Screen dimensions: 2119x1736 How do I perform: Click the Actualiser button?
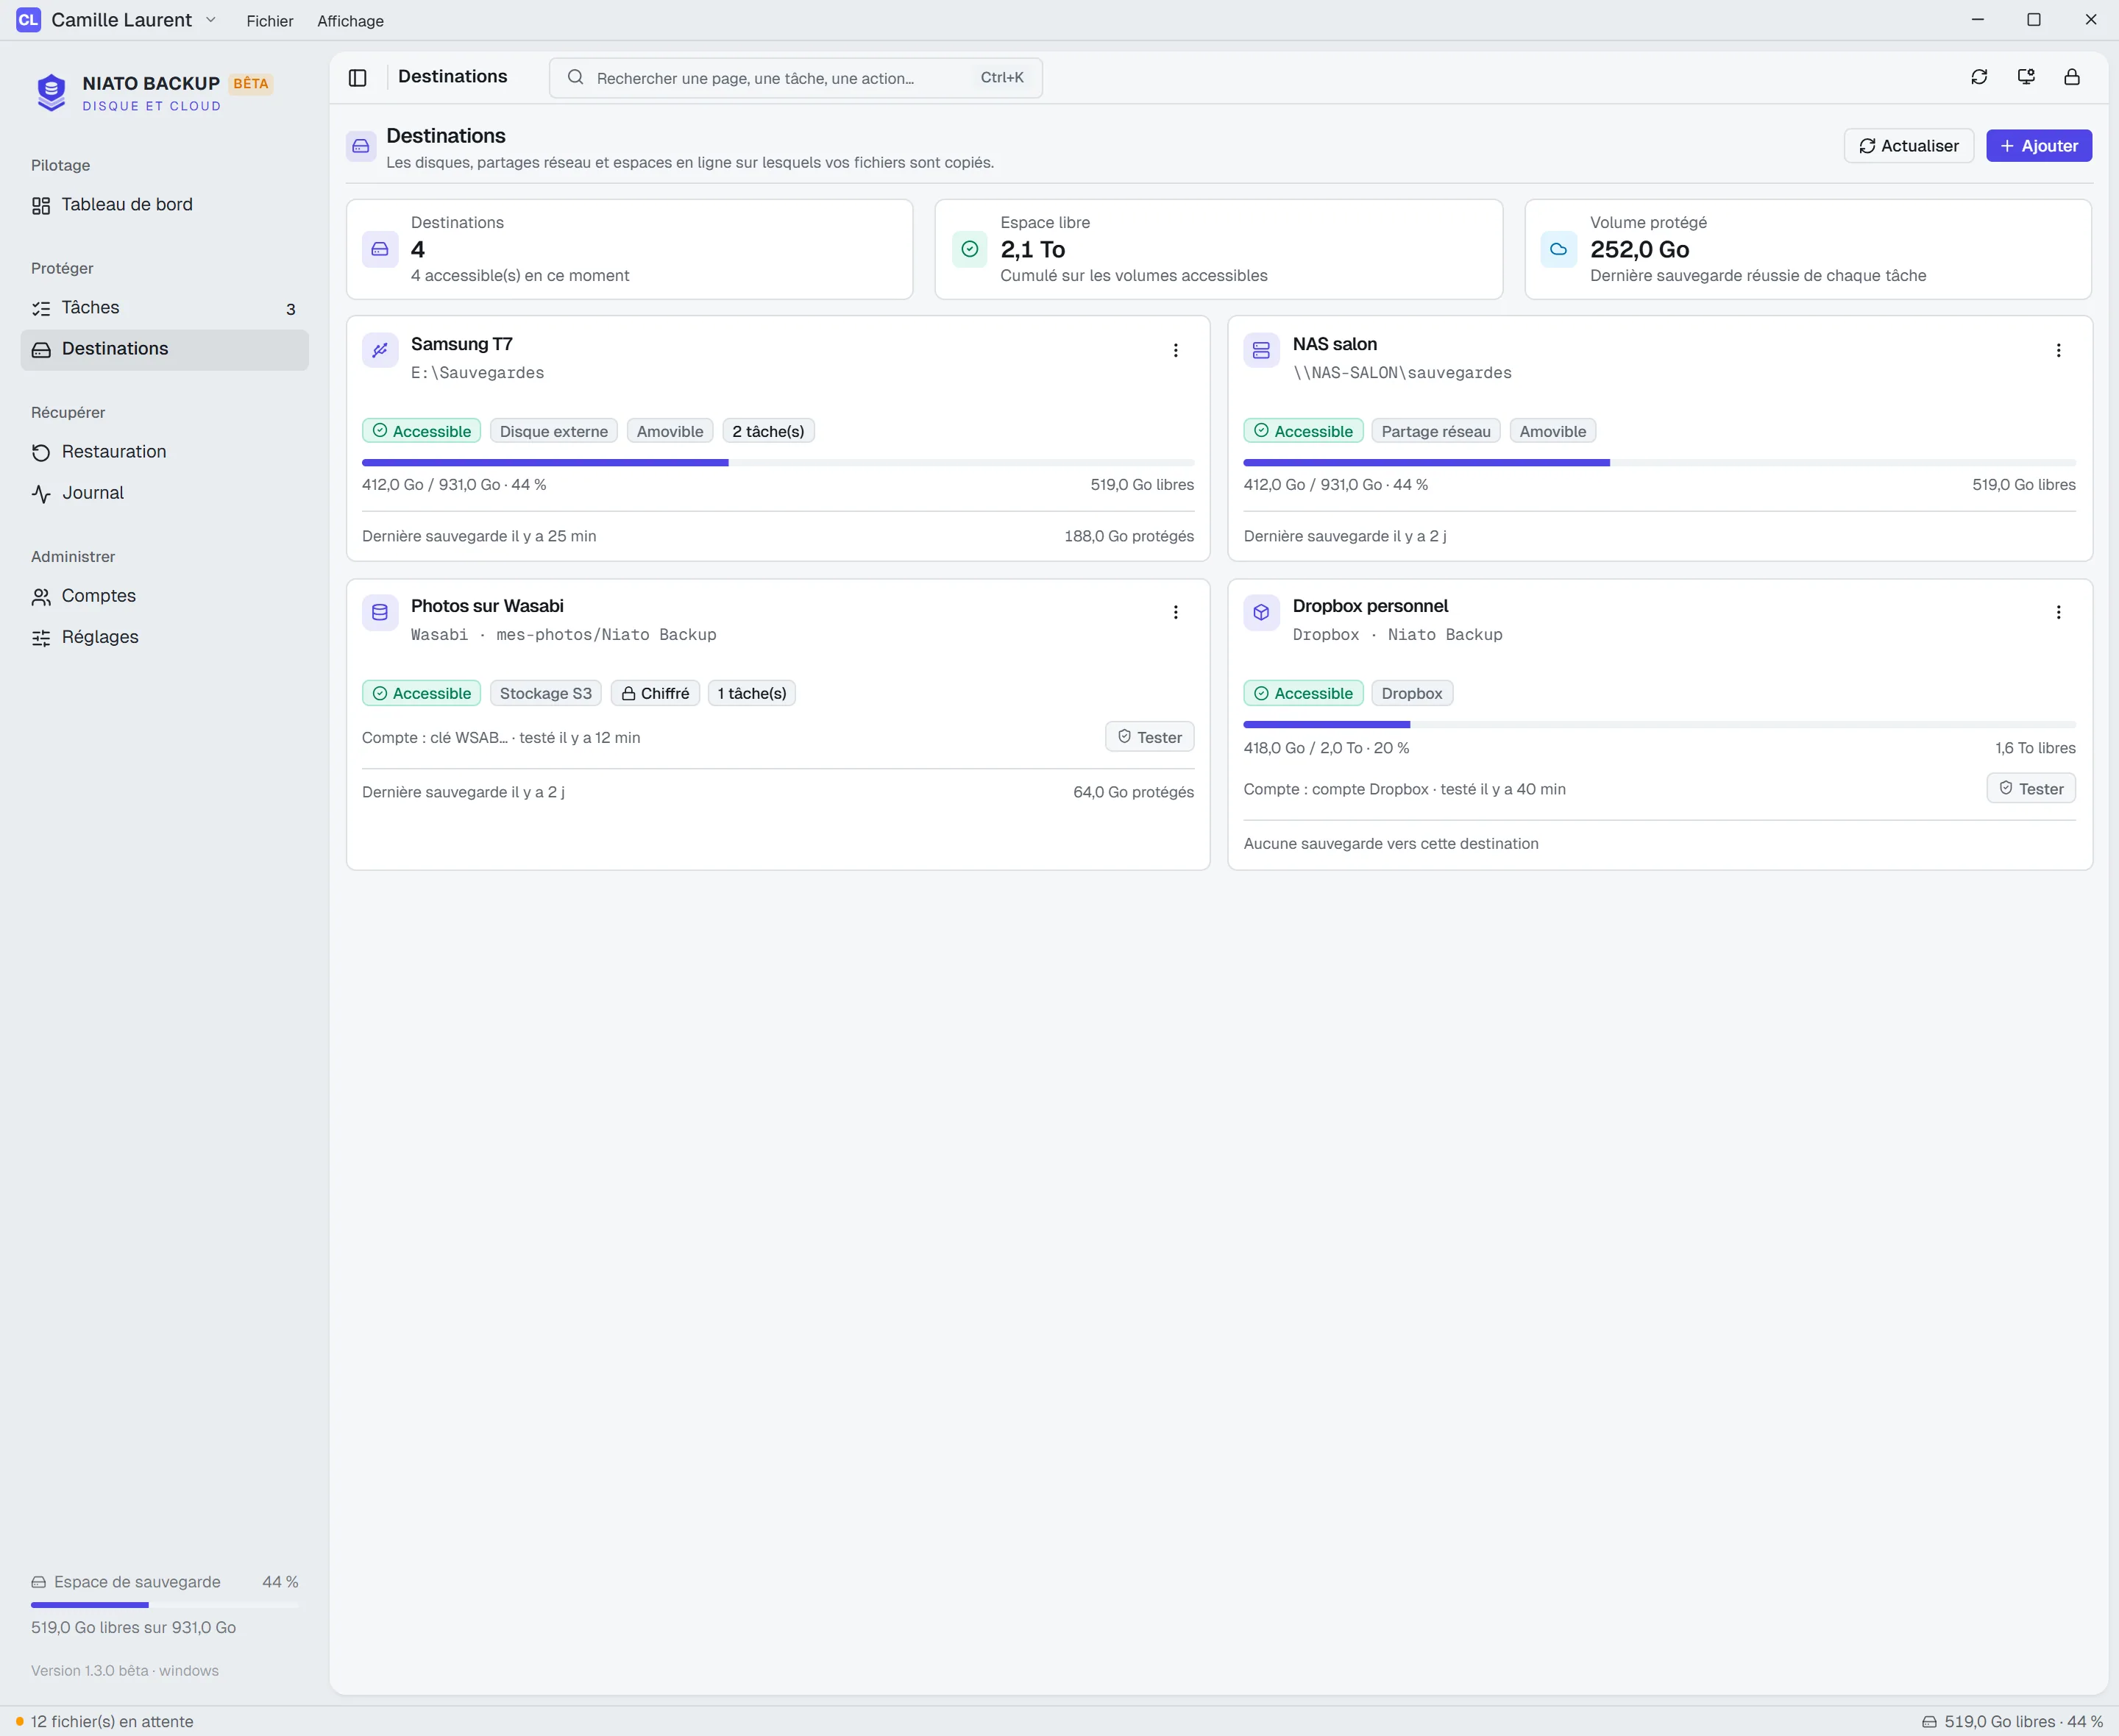(1908, 146)
